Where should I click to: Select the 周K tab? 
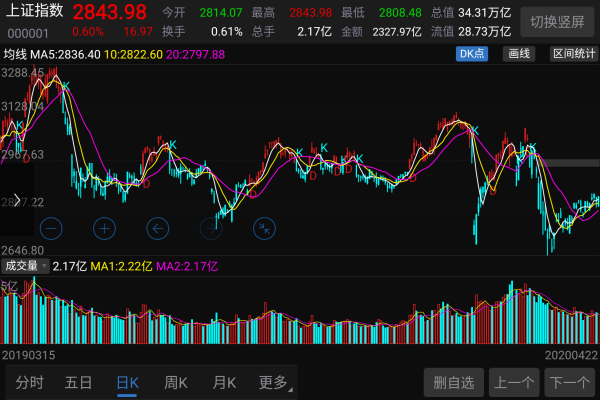(176, 382)
